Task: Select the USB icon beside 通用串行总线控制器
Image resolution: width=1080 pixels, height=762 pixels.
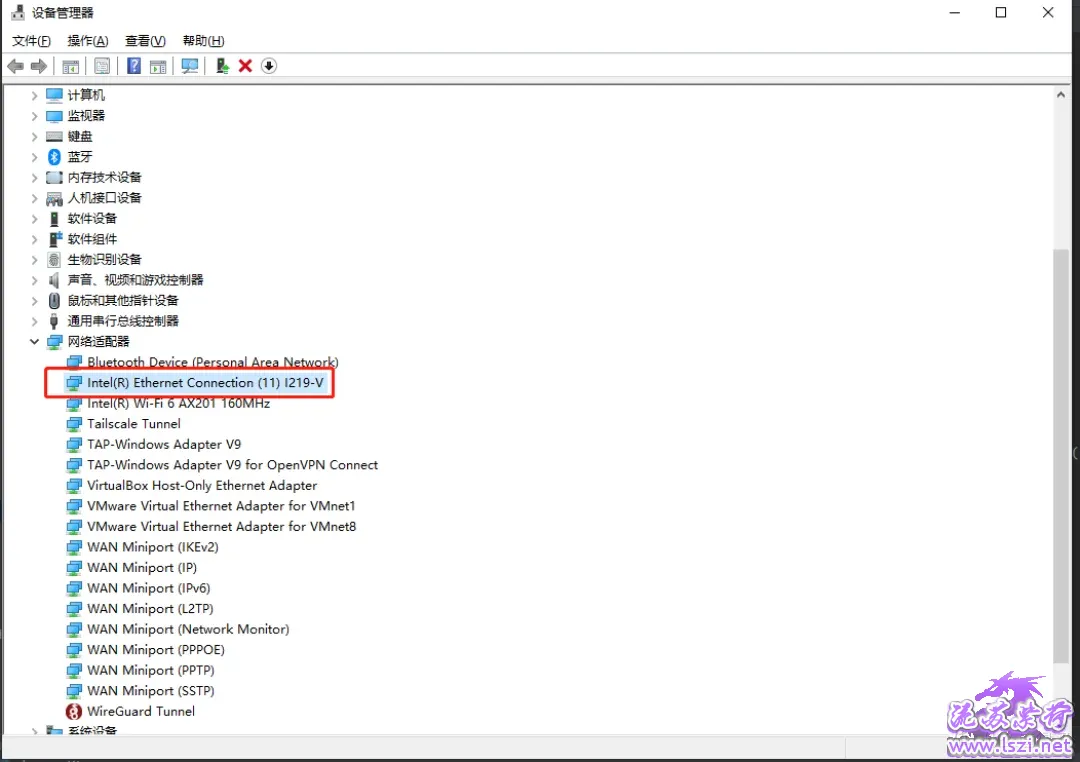Action: click(x=54, y=322)
